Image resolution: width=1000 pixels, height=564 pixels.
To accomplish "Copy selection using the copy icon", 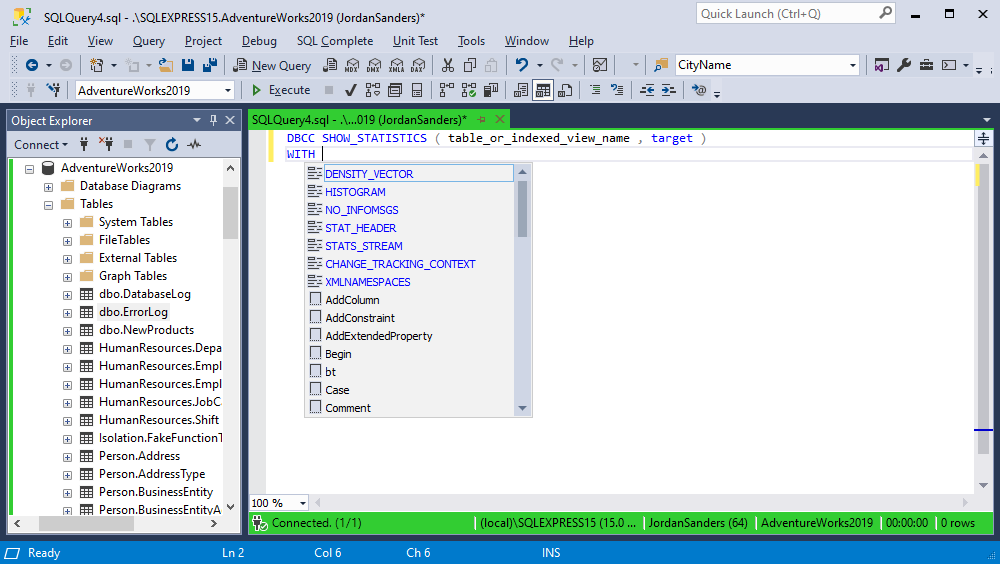I will (470, 65).
